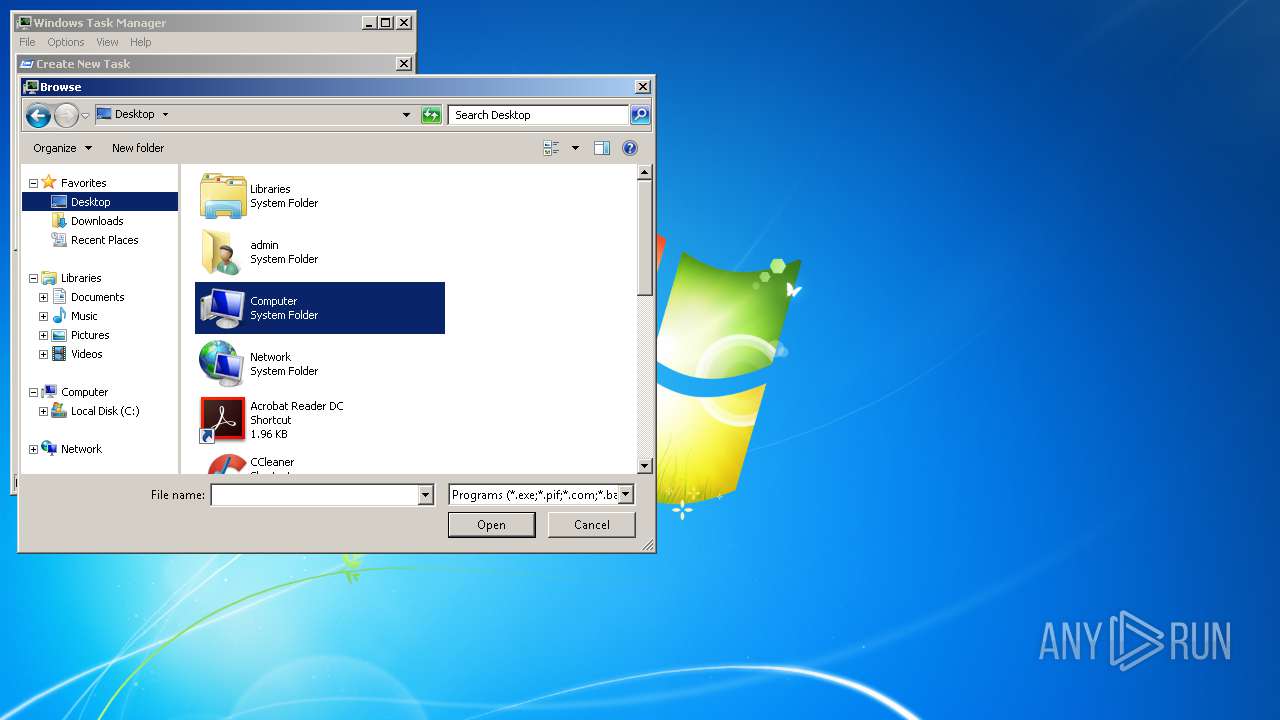Click the Cancel button
This screenshot has height=720, width=1280.
pyautogui.click(x=592, y=525)
